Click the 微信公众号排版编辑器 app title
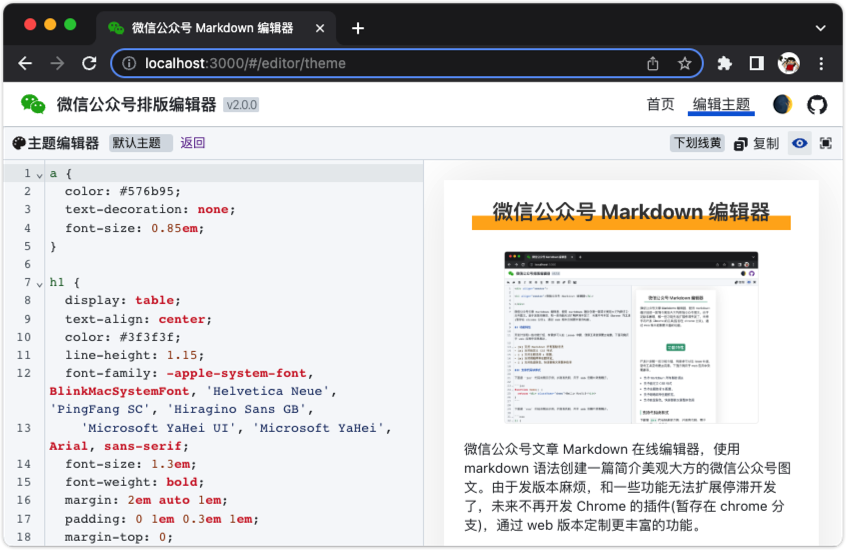 pyautogui.click(x=137, y=105)
